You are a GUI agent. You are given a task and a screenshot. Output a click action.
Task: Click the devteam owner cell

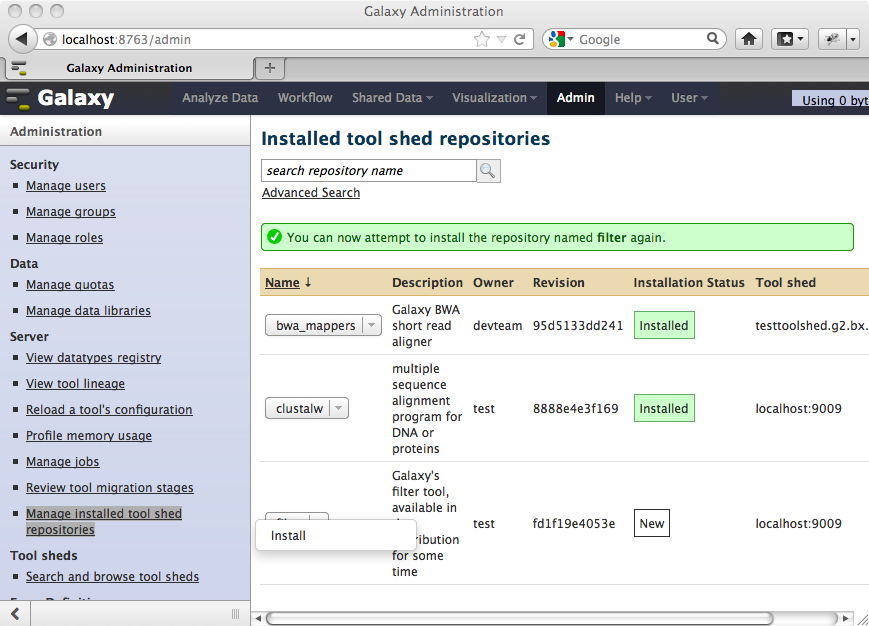point(497,326)
